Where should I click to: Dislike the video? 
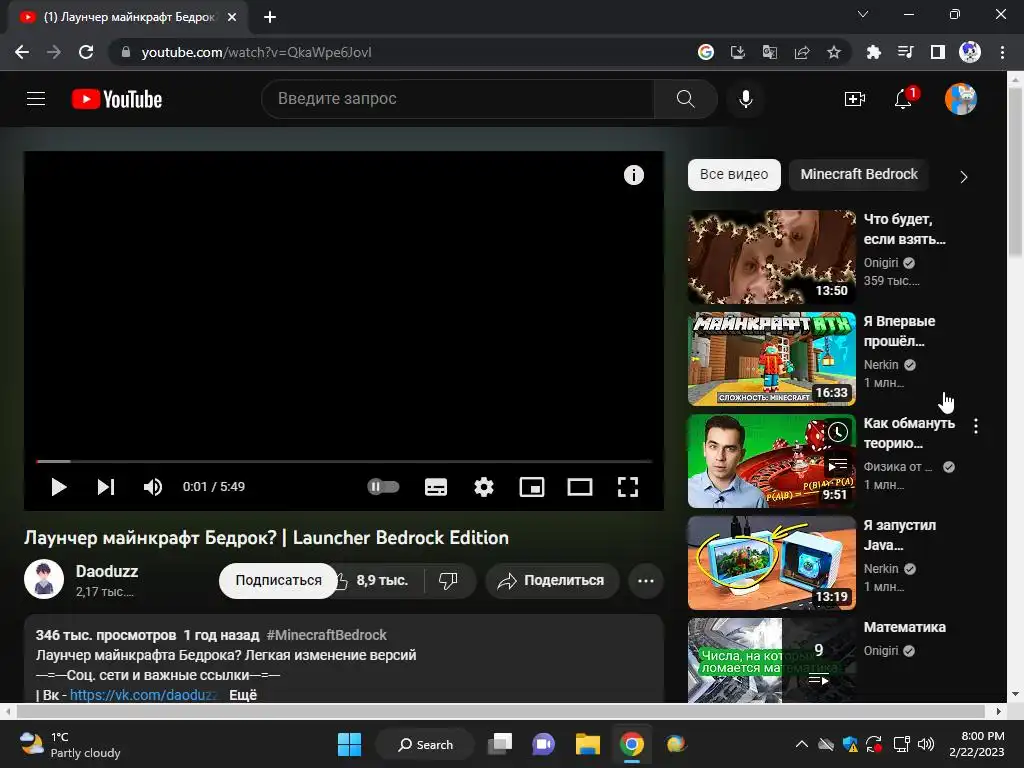(449, 580)
